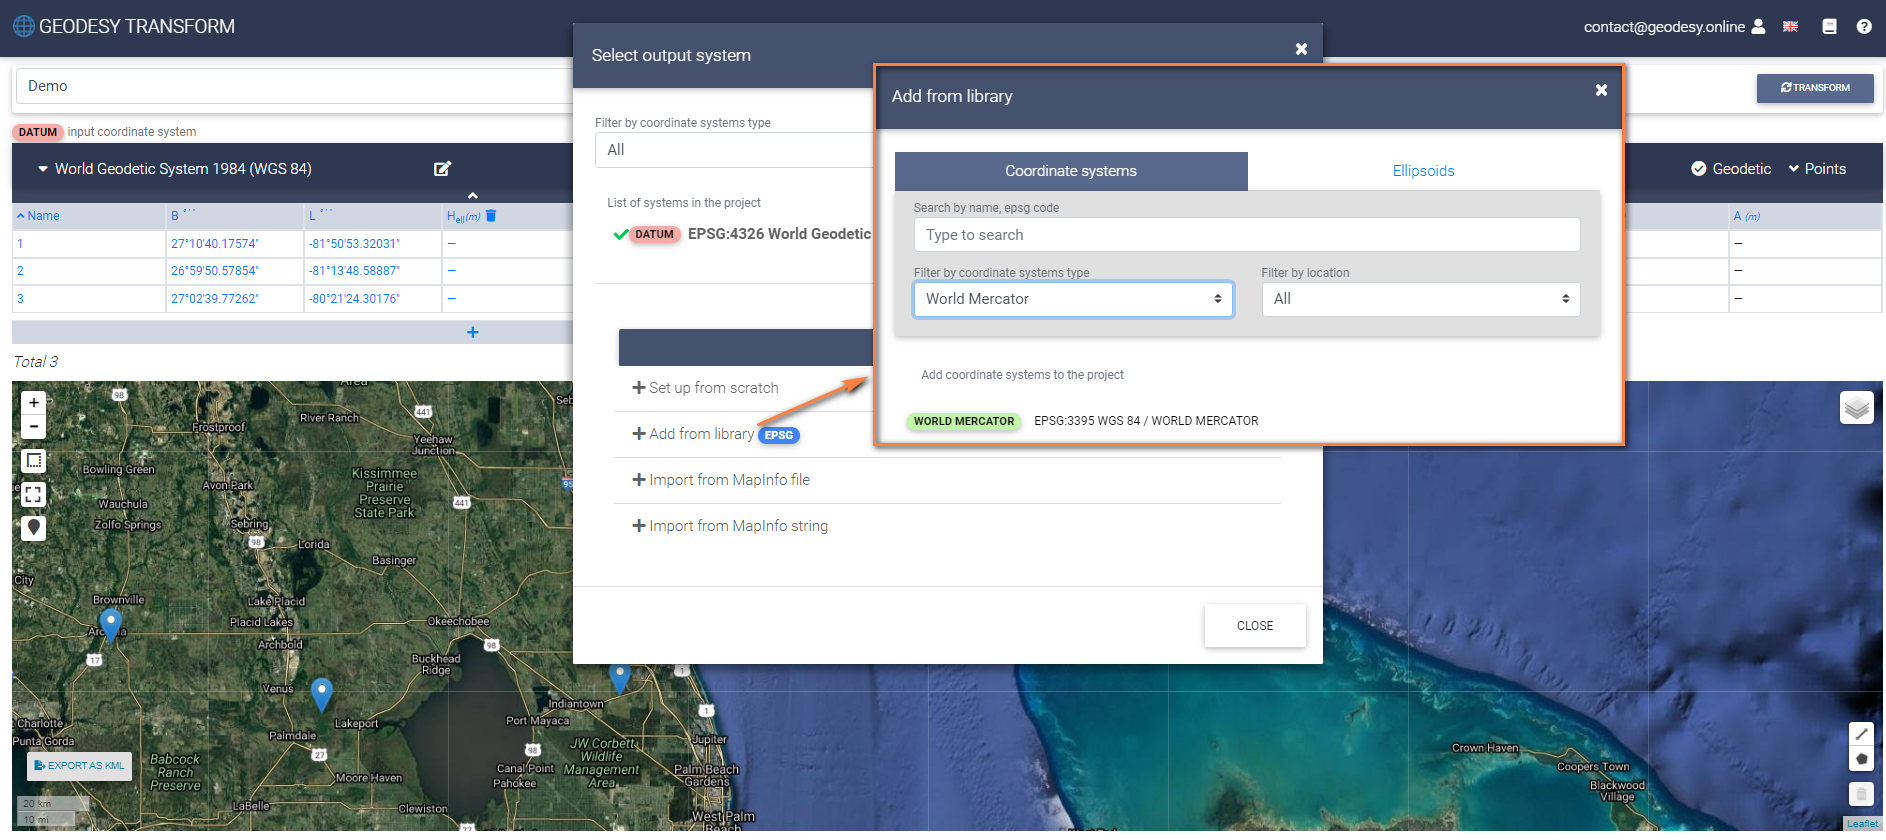Select the draw polyline tool

(1860, 734)
